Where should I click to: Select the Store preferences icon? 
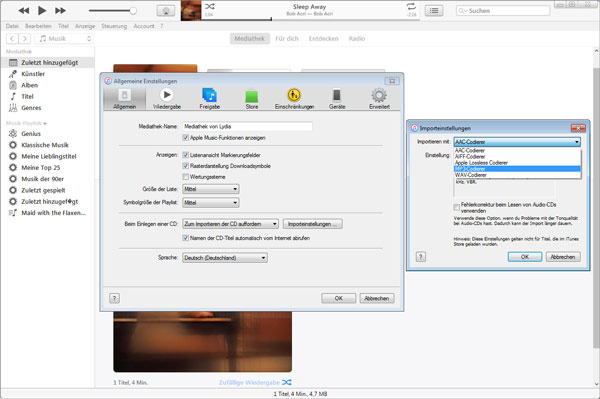[252, 99]
